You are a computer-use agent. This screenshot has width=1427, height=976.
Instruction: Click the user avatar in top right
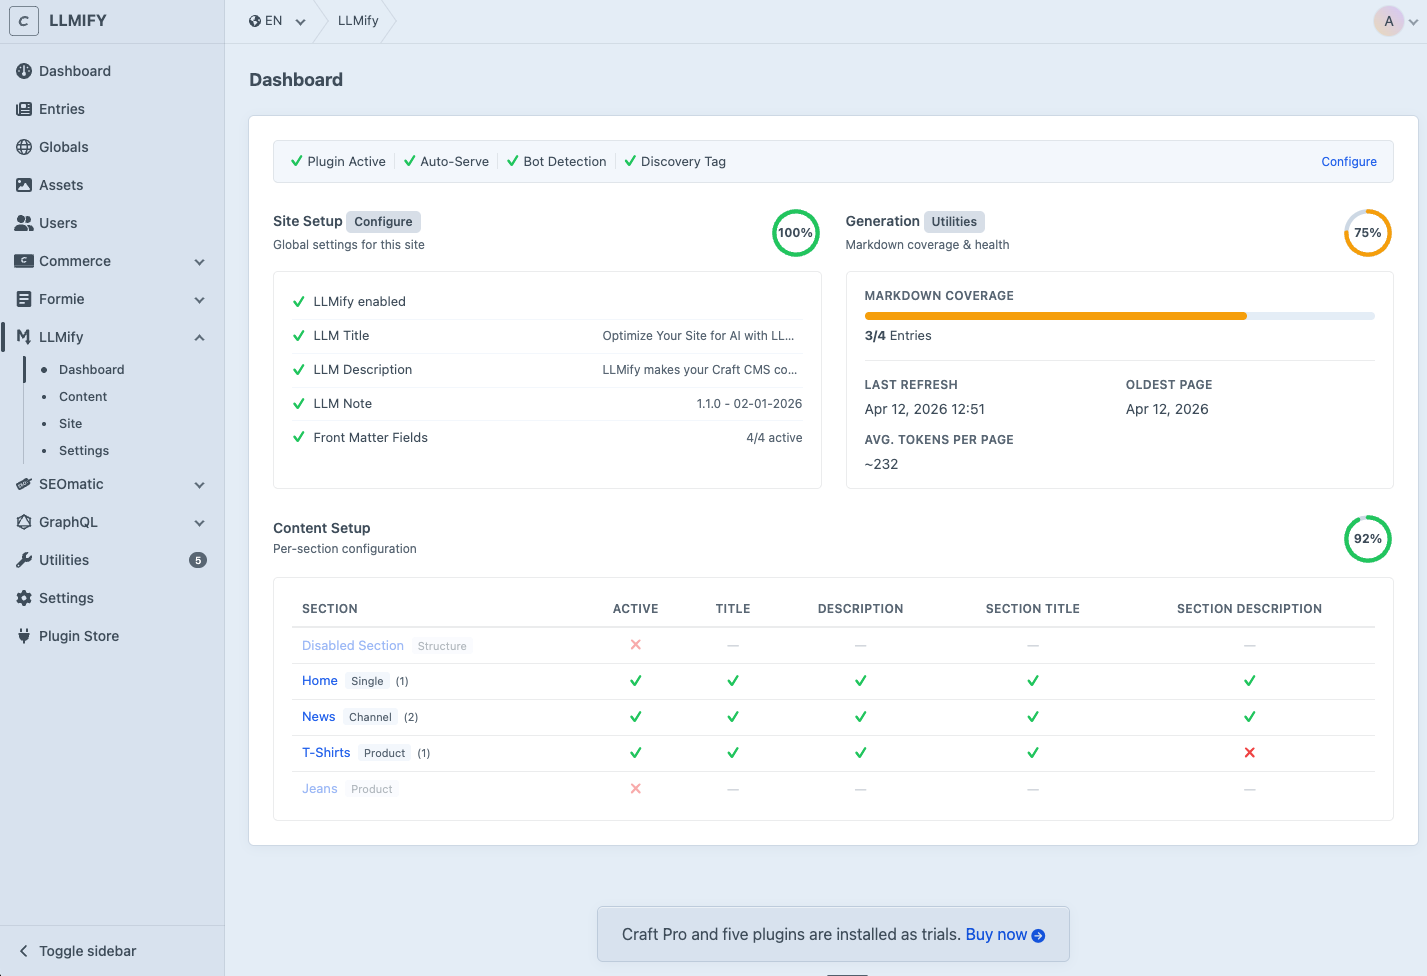click(x=1388, y=20)
